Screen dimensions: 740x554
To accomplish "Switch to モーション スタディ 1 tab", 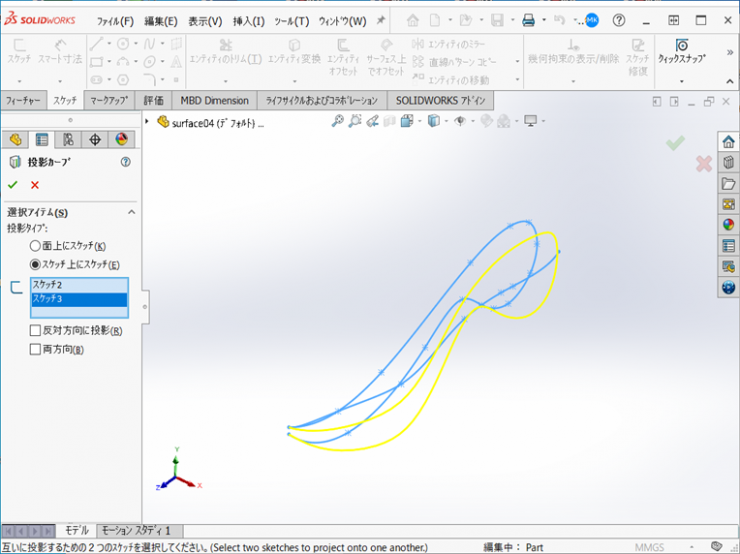I will coord(139,530).
